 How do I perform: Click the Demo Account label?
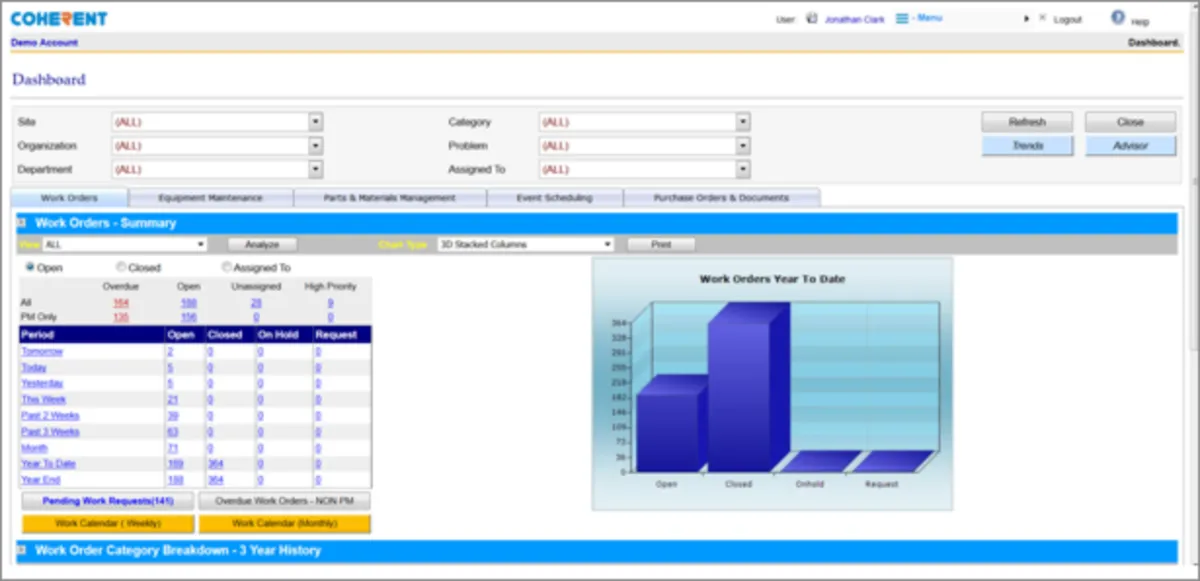[44, 43]
